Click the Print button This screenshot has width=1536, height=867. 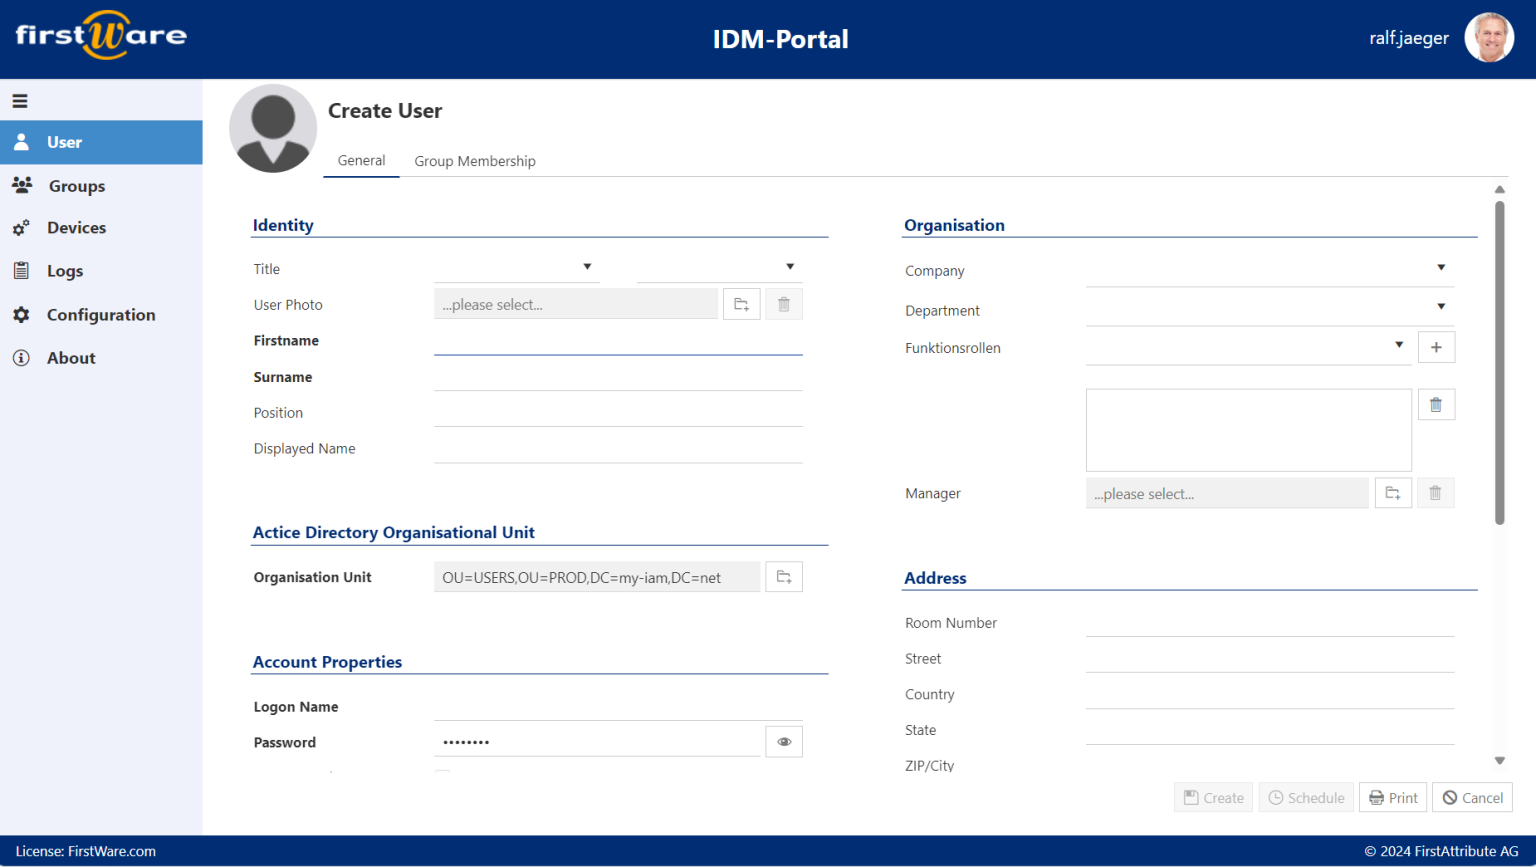coord(1392,797)
